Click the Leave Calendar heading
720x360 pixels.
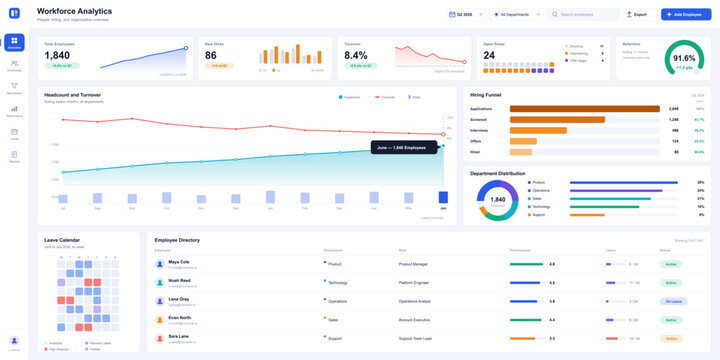pos(62,240)
